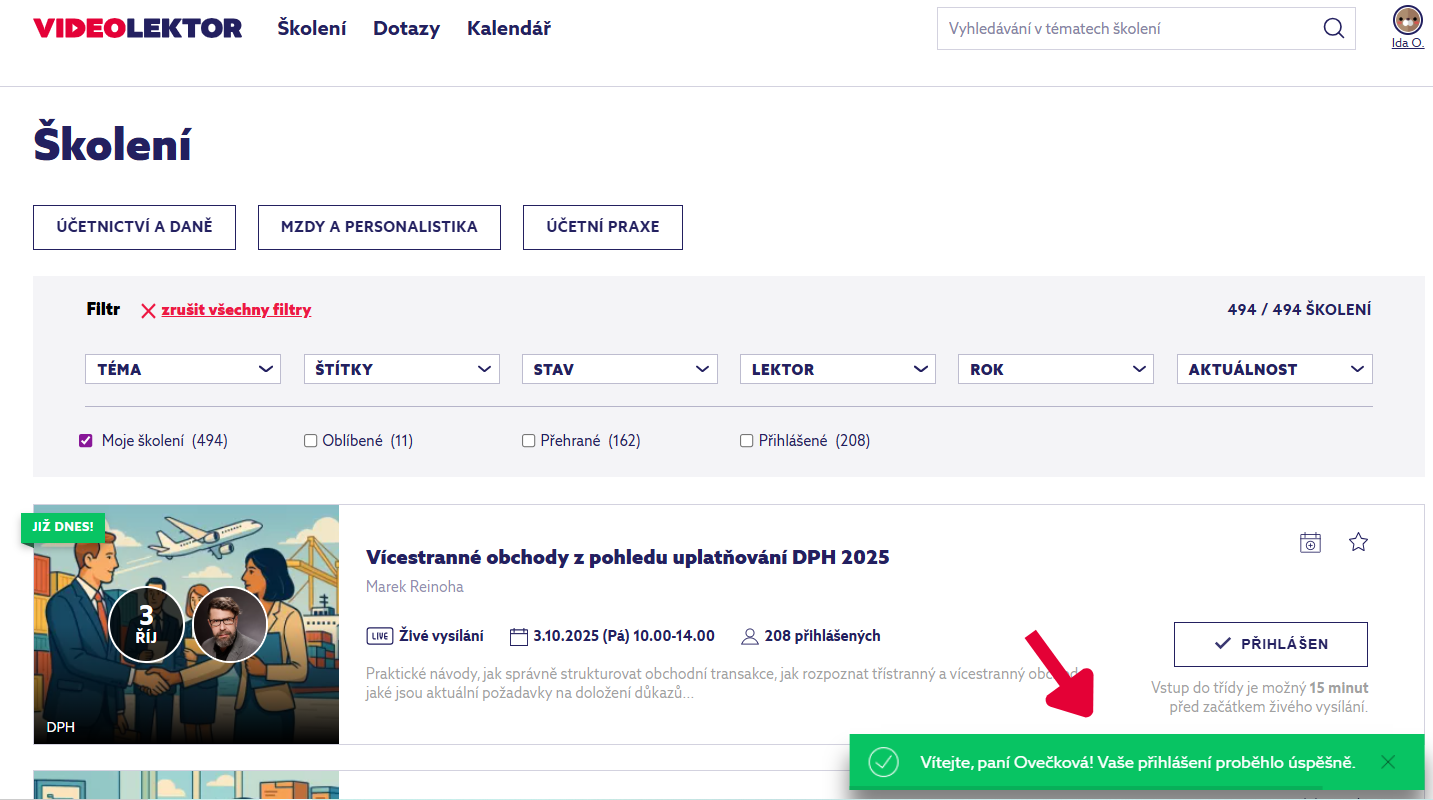Click the 3 ŘÍJ date badge

pyautogui.click(x=146, y=625)
